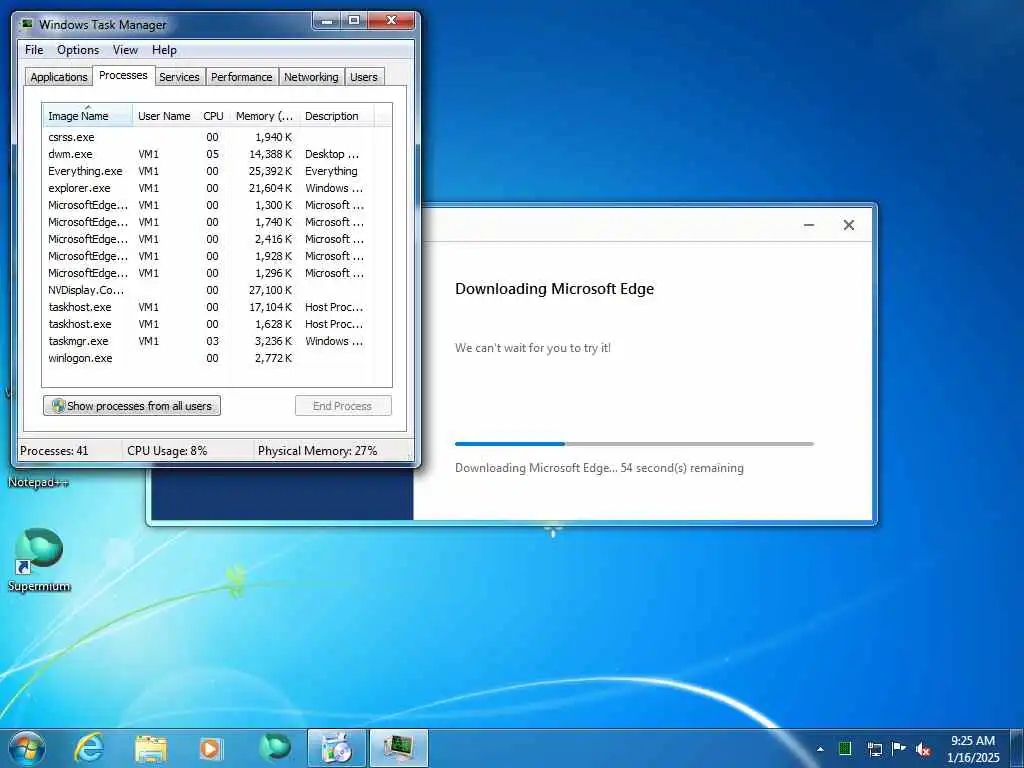Open the Help menu
The image size is (1024, 768).
tap(164, 50)
